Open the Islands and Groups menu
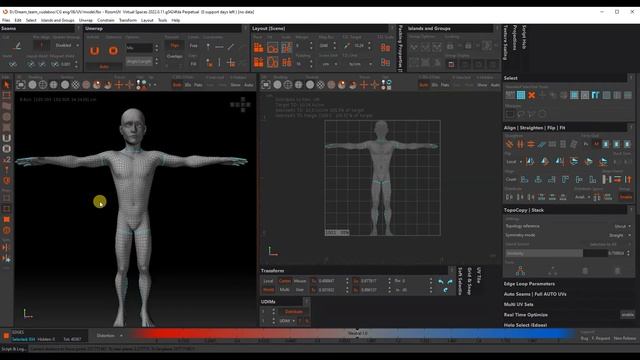640x360 pixels. (x=58, y=20)
